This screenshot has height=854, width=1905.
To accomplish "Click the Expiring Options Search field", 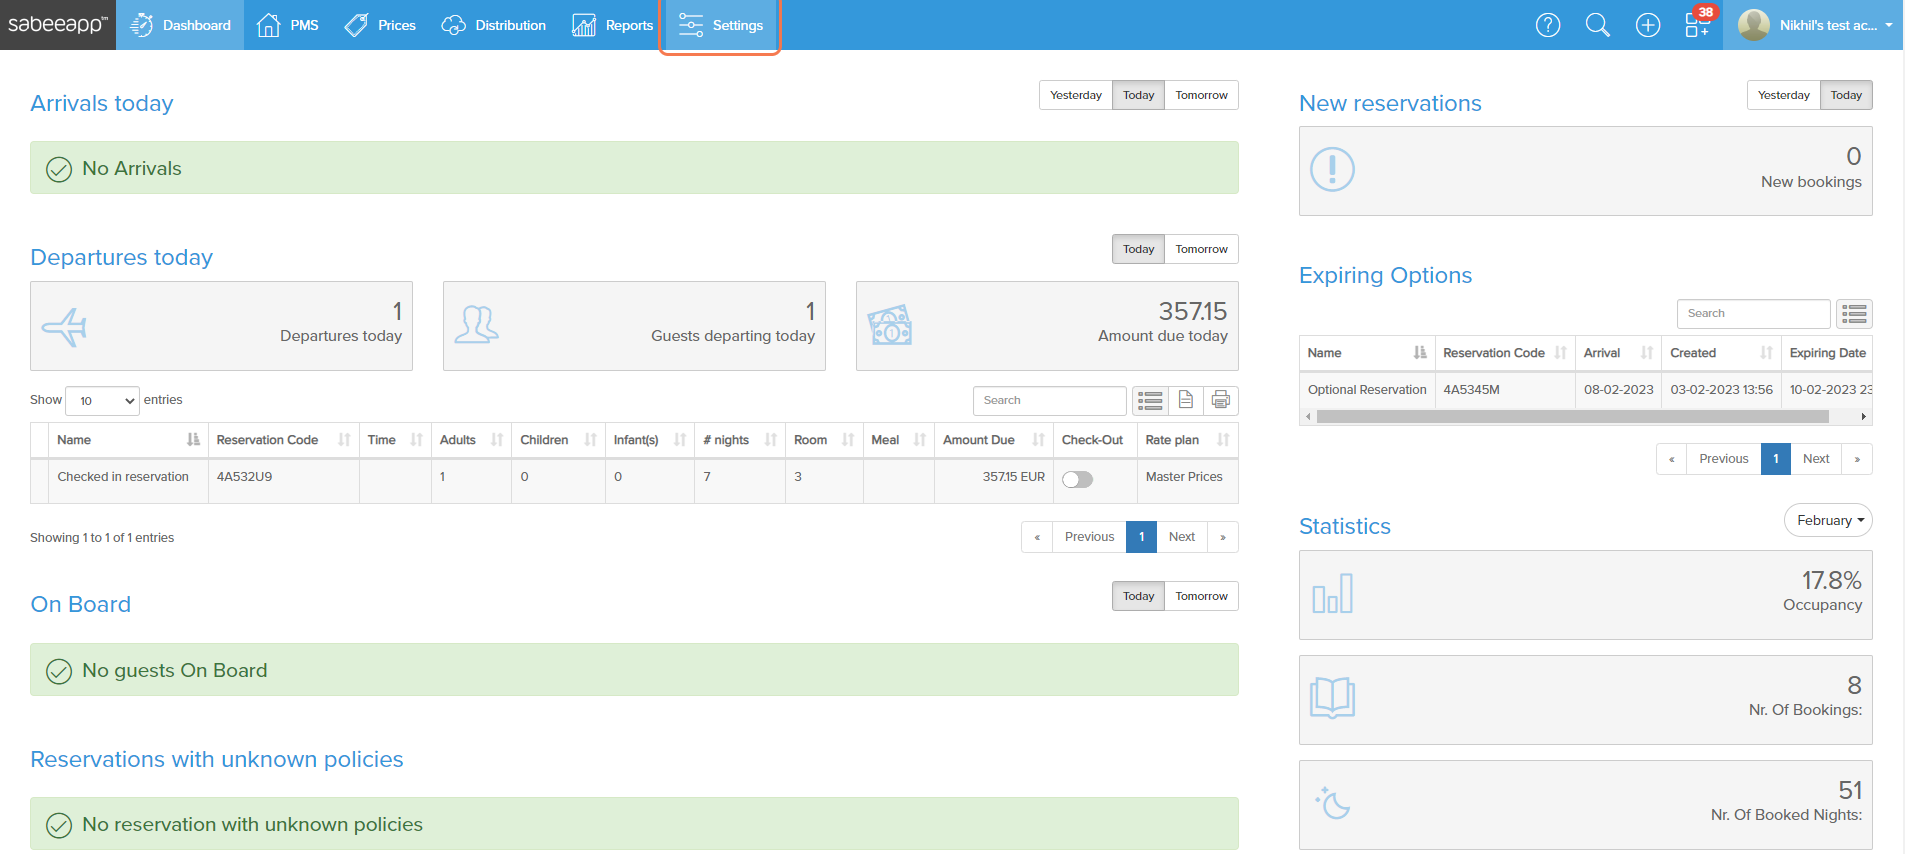I will click(x=1754, y=314).
